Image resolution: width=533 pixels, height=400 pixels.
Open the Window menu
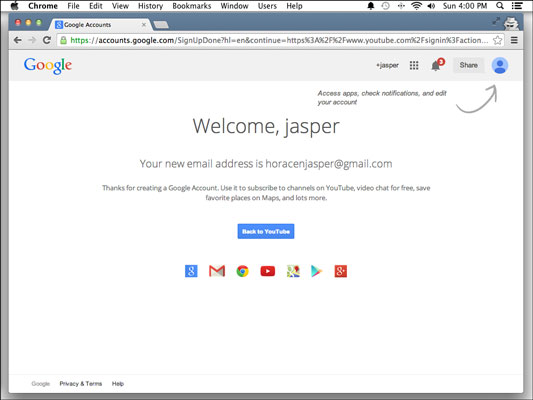pyautogui.click(x=234, y=6)
